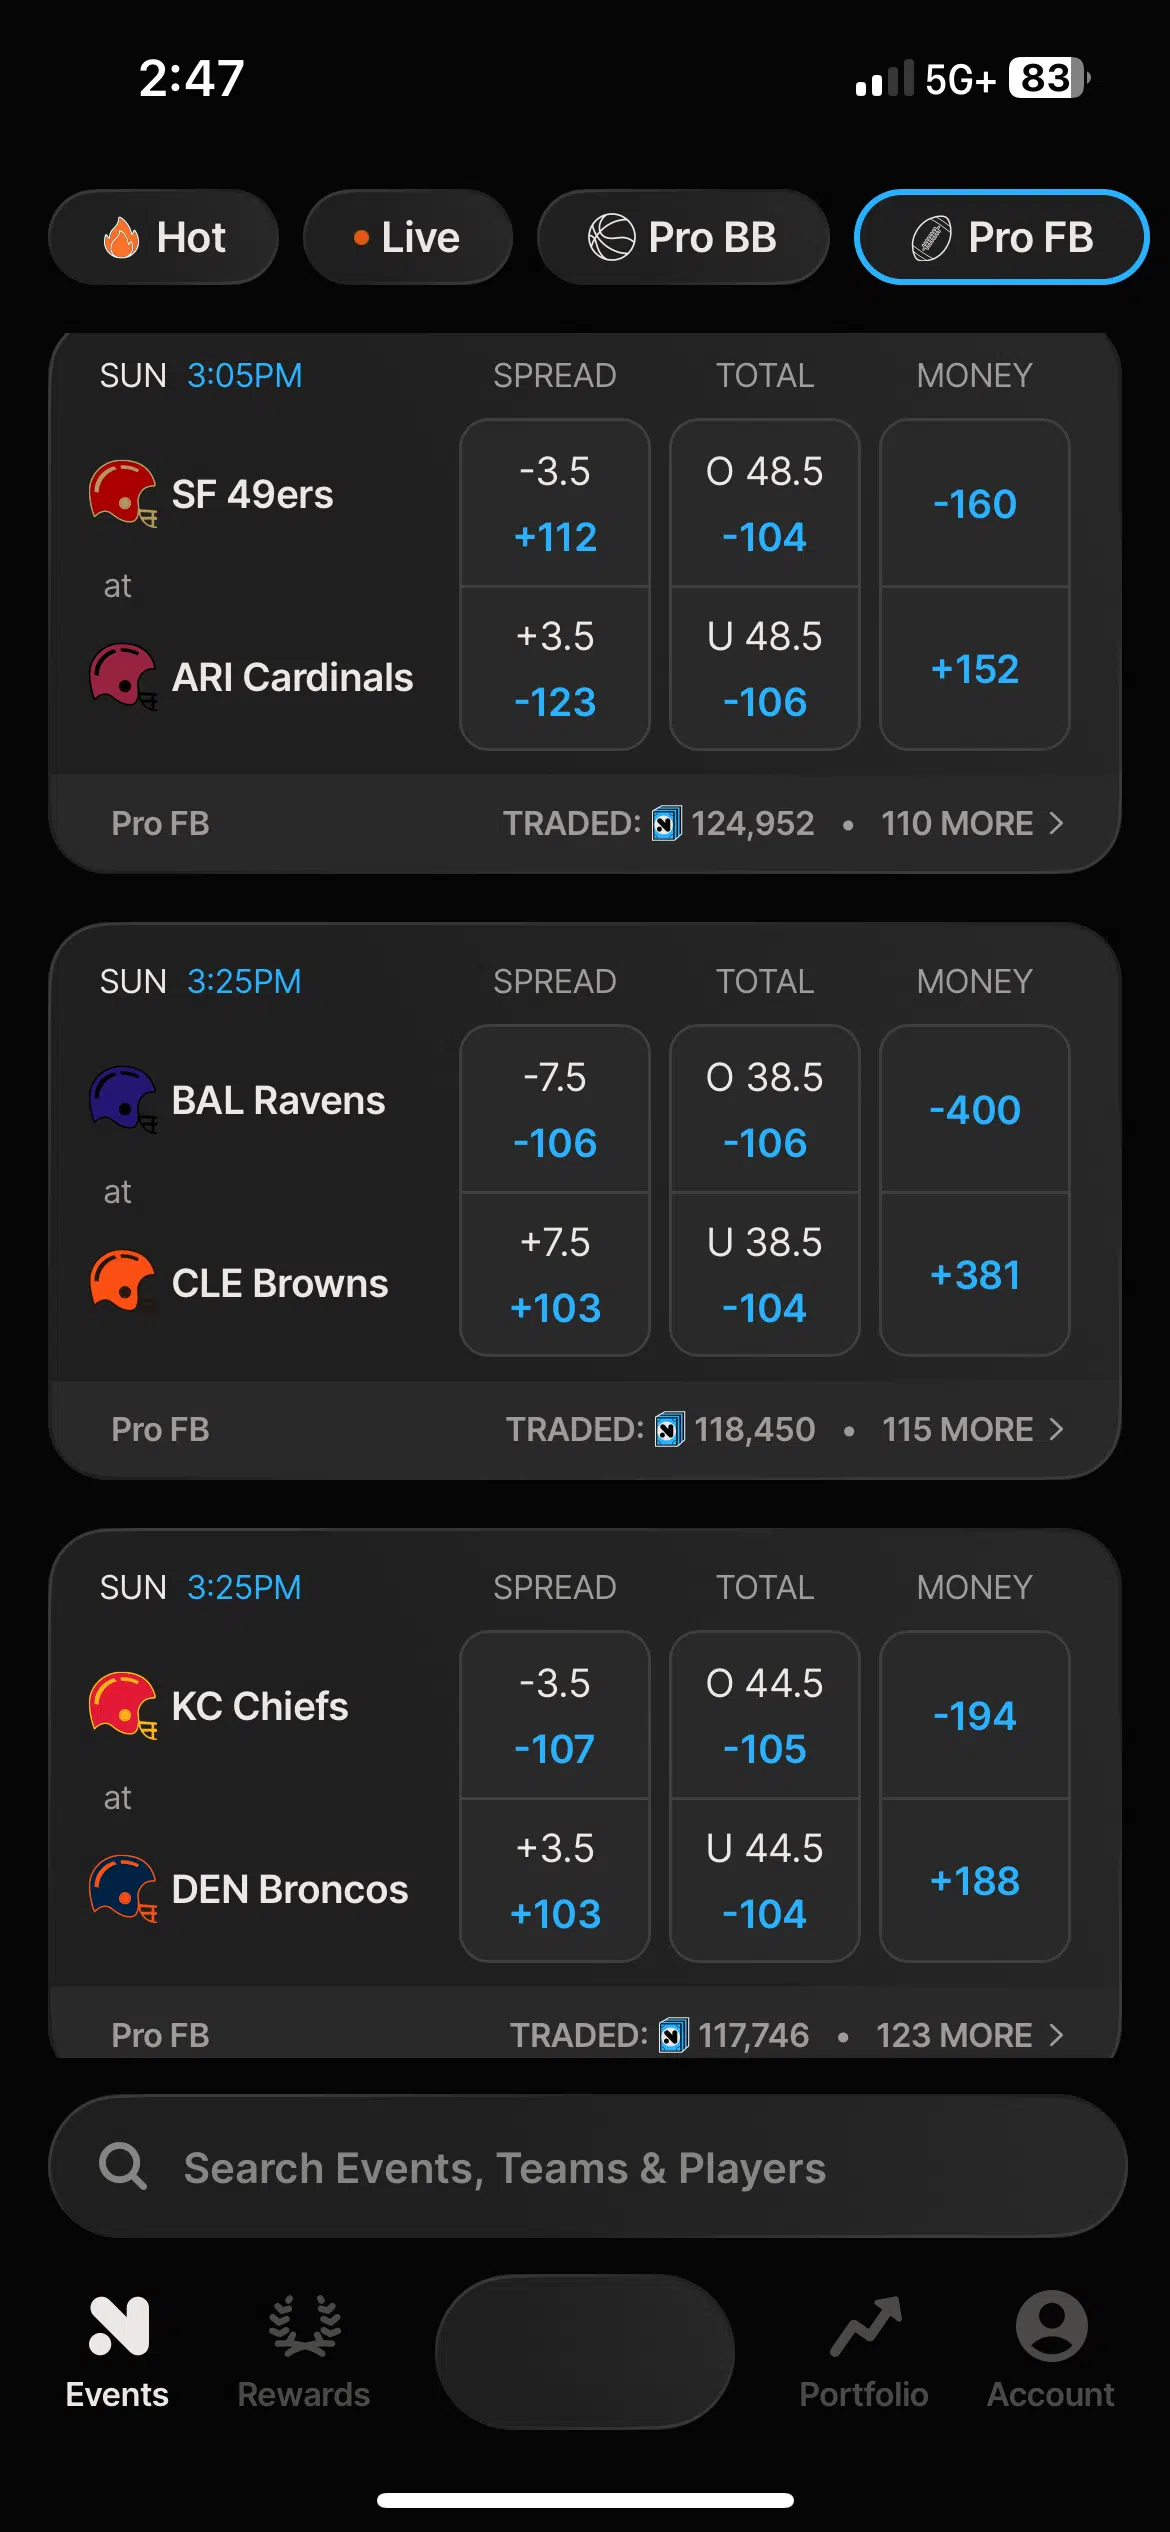Switch to the Hot tab
The height and width of the screenshot is (2532, 1170).
[x=164, y=237]
